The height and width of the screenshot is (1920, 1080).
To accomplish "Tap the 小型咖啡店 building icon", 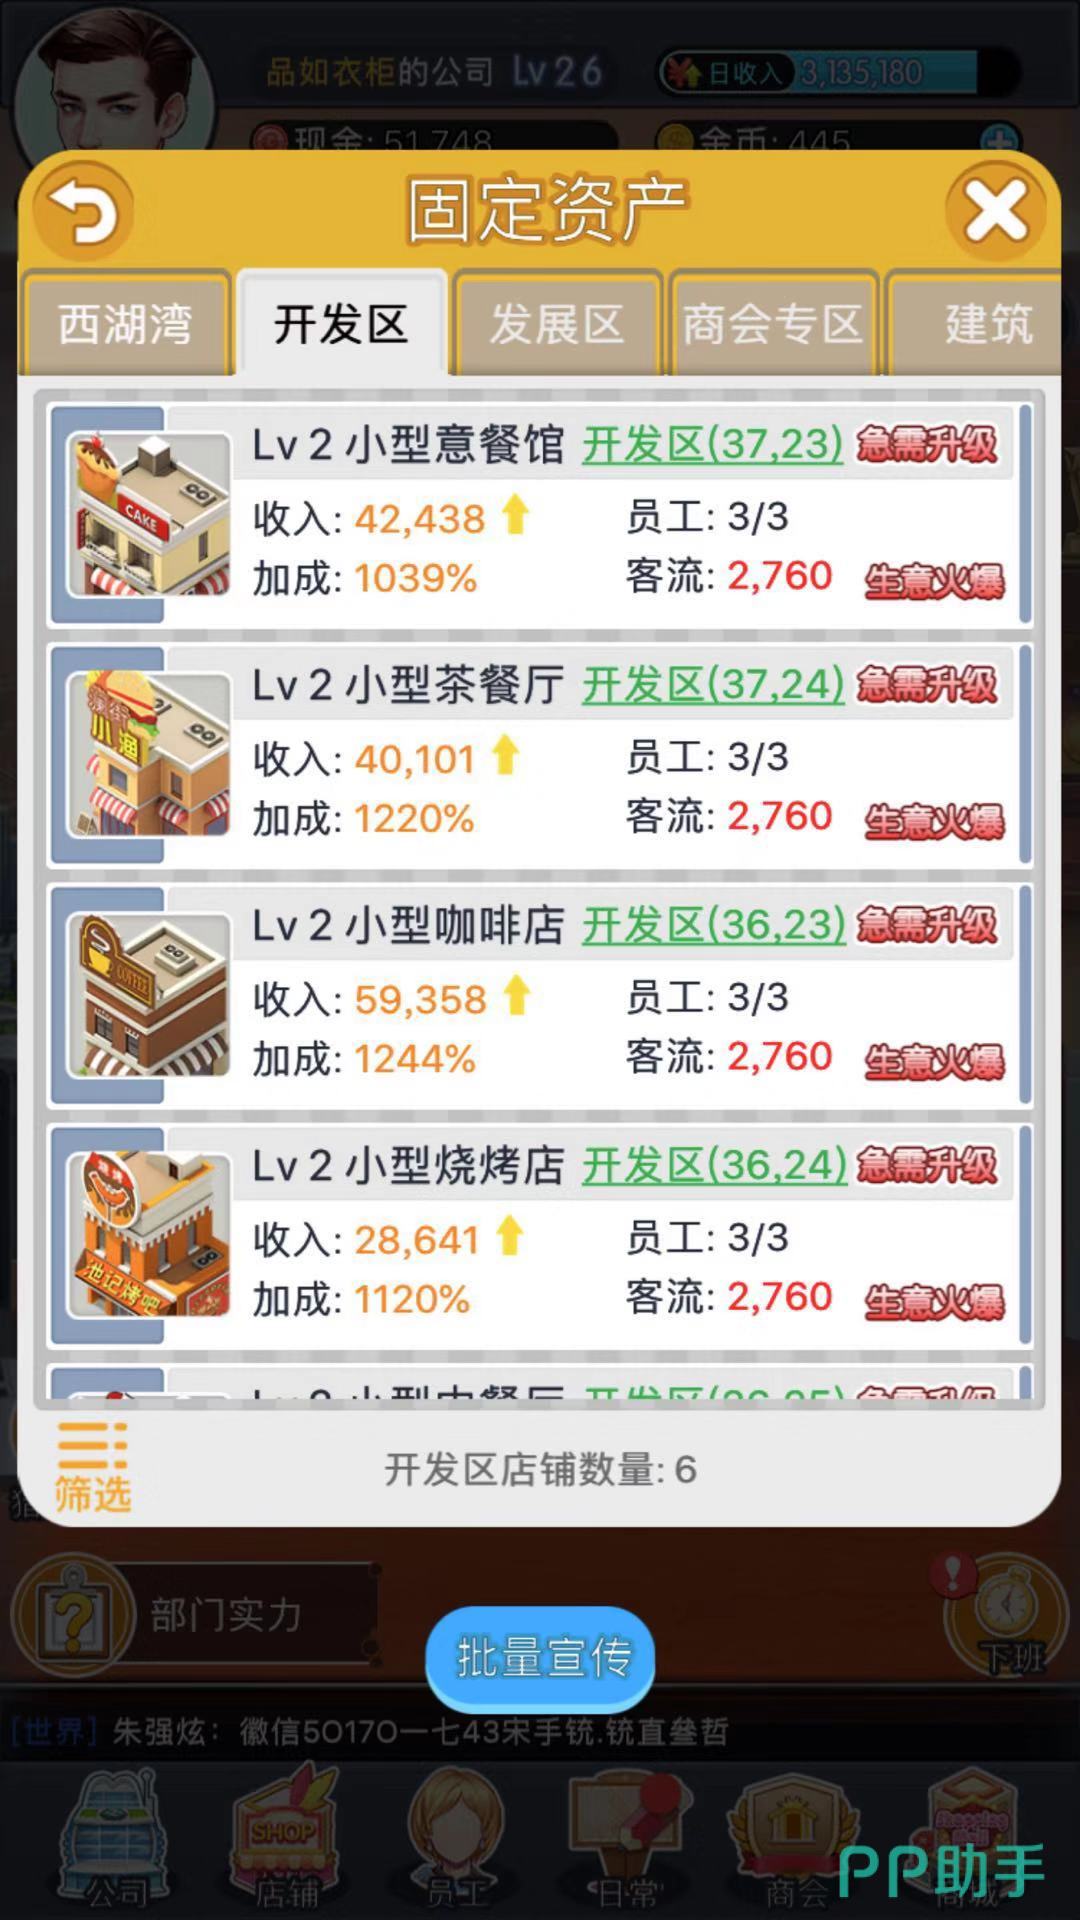I will (149, 995).
